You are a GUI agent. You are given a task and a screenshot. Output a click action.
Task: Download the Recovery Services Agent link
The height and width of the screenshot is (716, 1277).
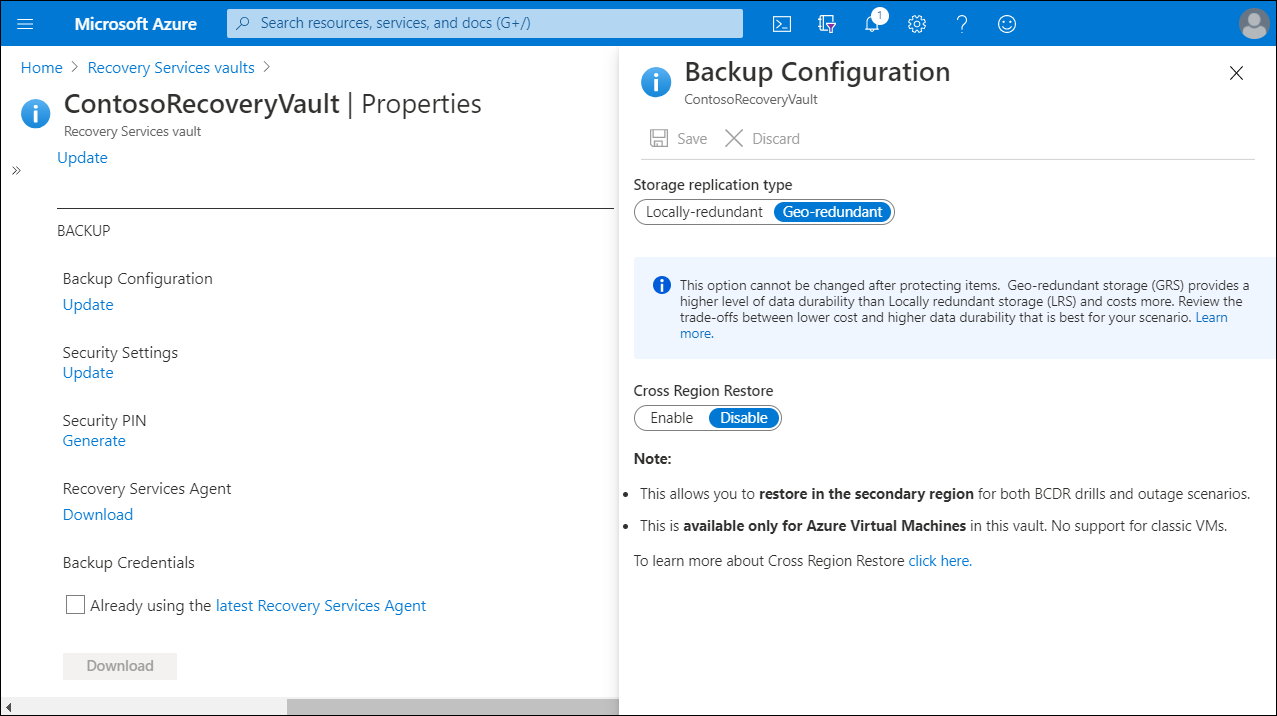(97, 515)
